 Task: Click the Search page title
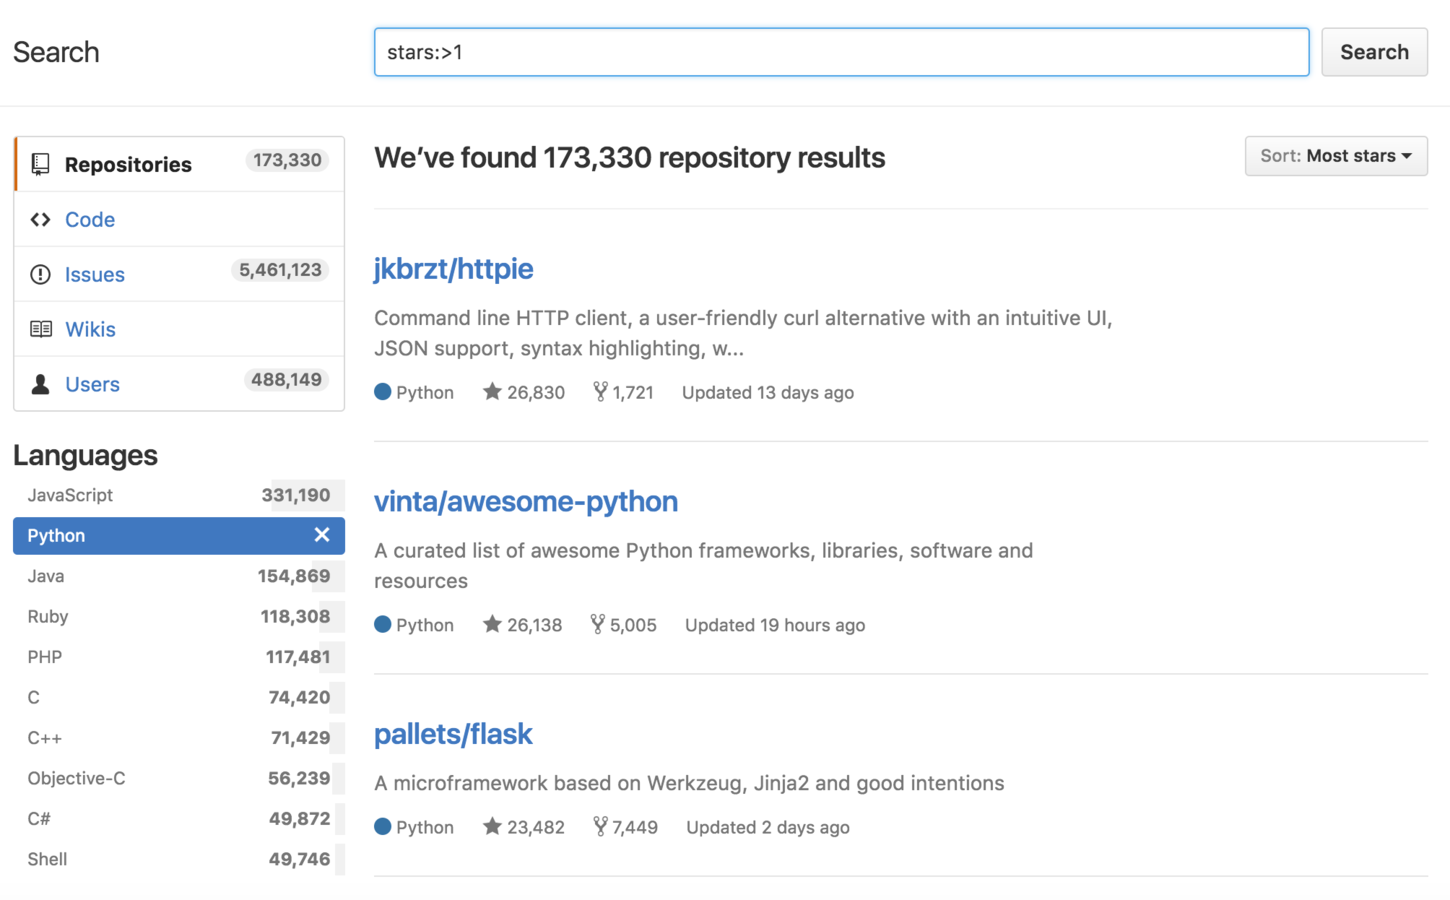tap(56, 52)
